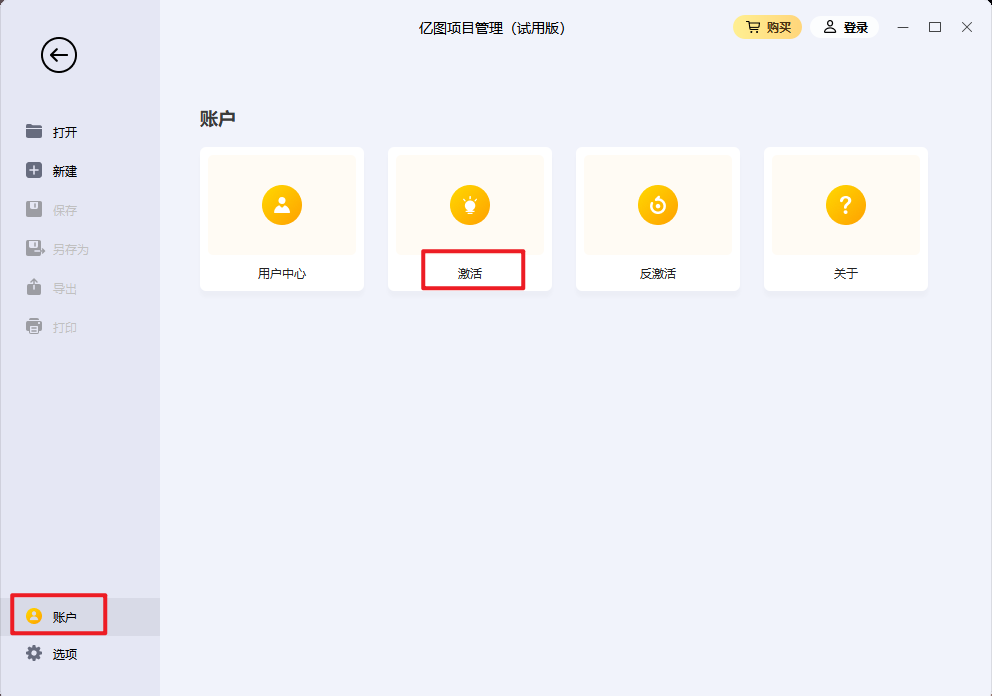The image size is (992, 696).
Task: Select 导出 in the sidebar
Action: click(x=65, y=289)
